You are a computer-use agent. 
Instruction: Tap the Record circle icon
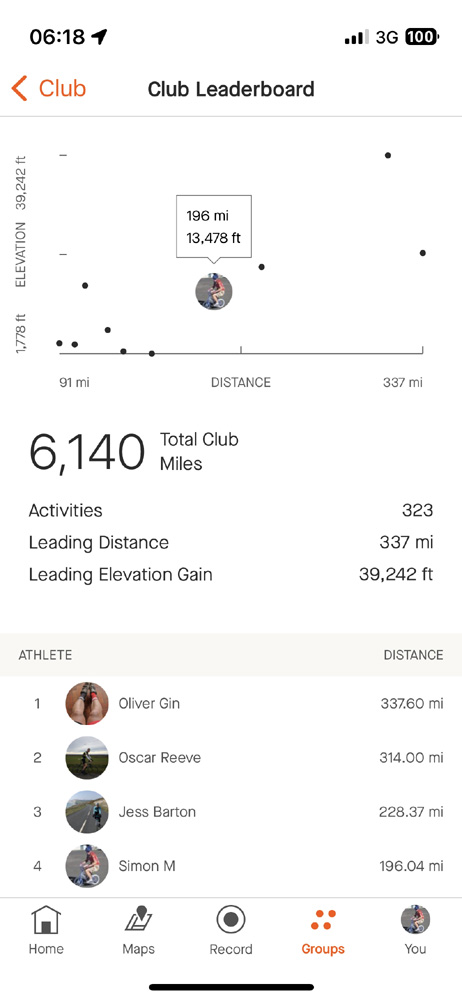tap(231, 920)
